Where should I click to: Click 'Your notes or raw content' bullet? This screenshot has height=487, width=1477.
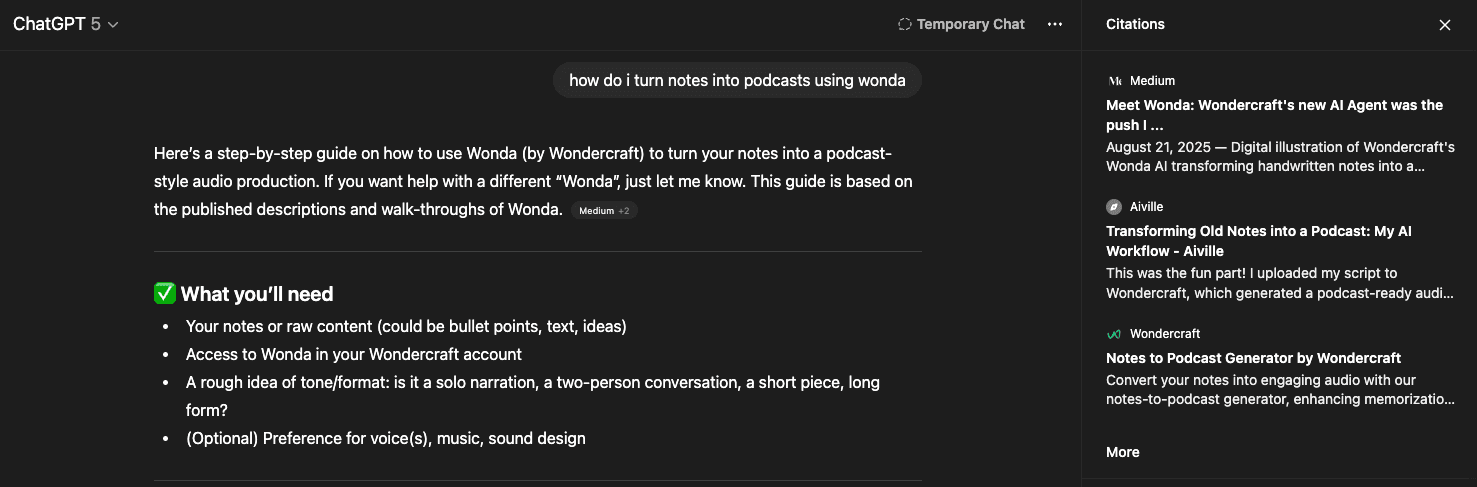coord(406,326)
